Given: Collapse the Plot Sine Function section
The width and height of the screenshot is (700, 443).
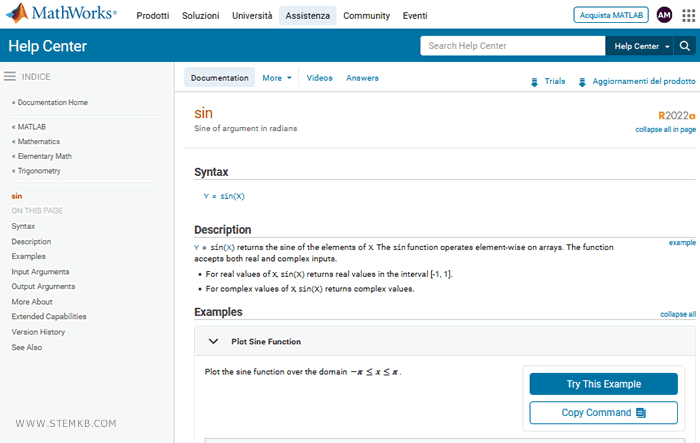Looking at the screenshot, I should [213, 341].
